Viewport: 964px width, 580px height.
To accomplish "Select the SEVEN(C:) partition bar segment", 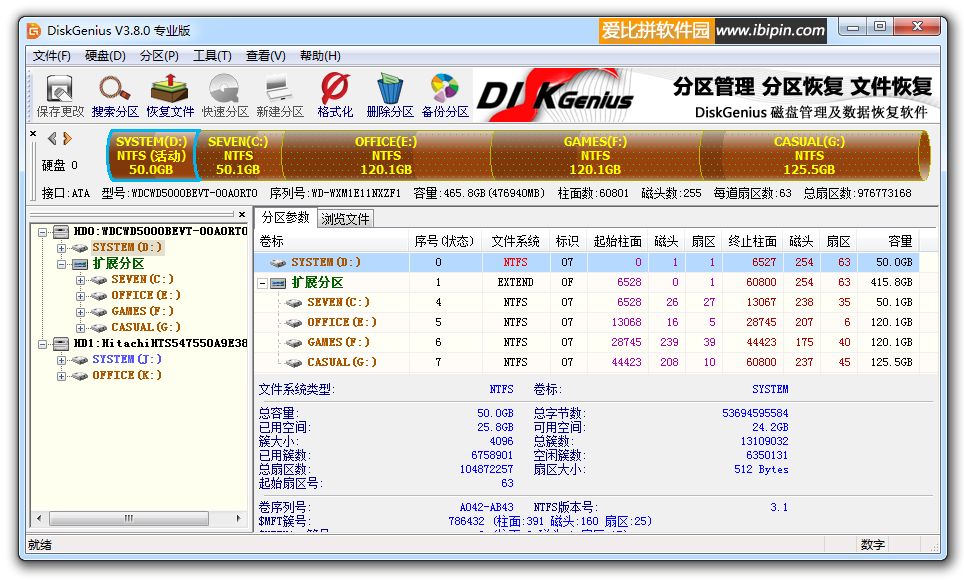I will point(239,155).
